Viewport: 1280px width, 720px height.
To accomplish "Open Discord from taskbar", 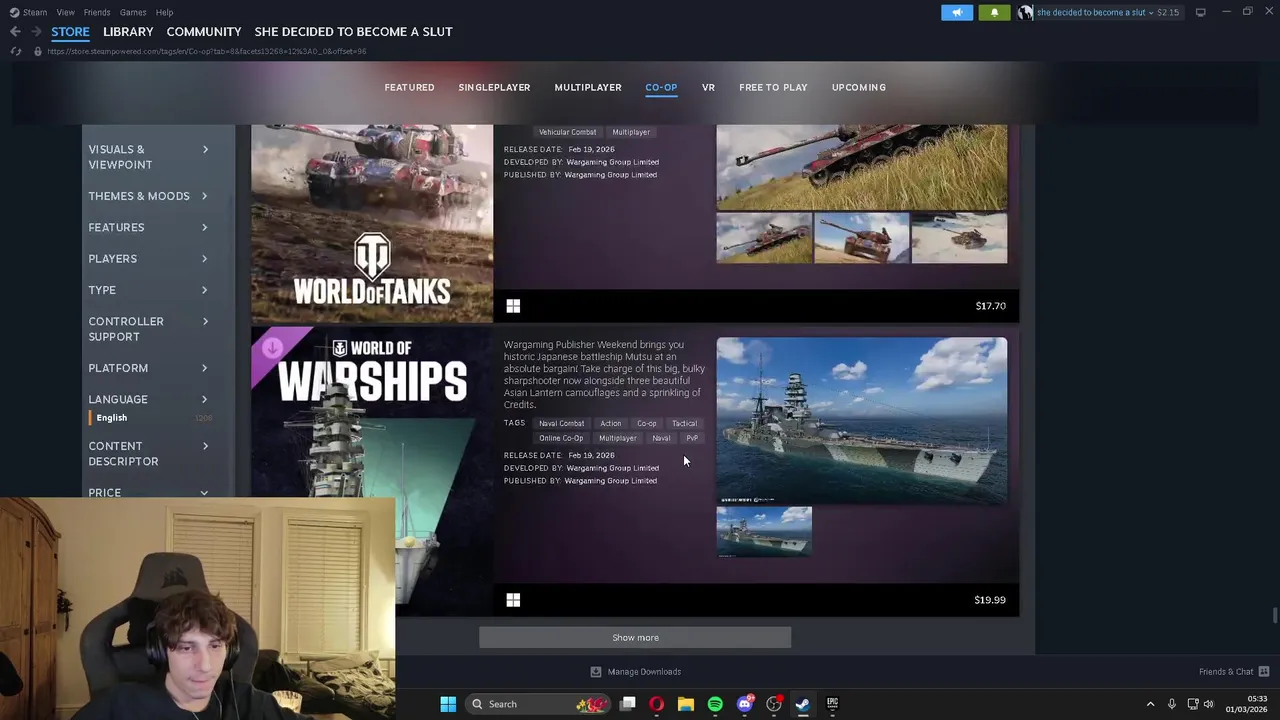I will (744, 704).
